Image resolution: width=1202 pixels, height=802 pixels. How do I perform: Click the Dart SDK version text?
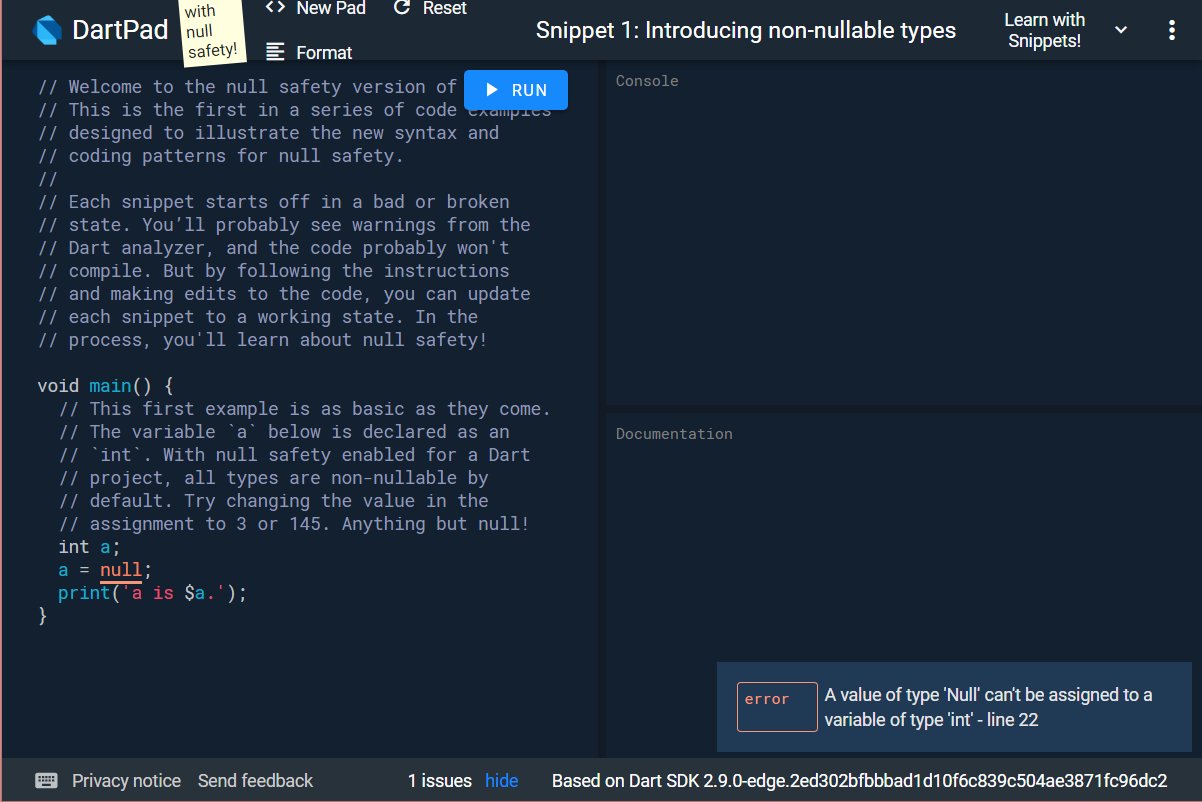(x=860, y=781)
